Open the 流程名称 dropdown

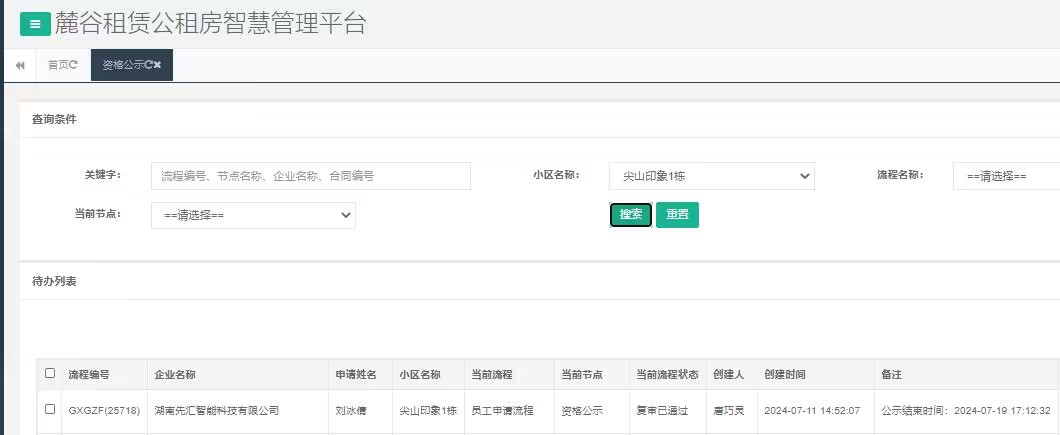tap(1005, 176)
